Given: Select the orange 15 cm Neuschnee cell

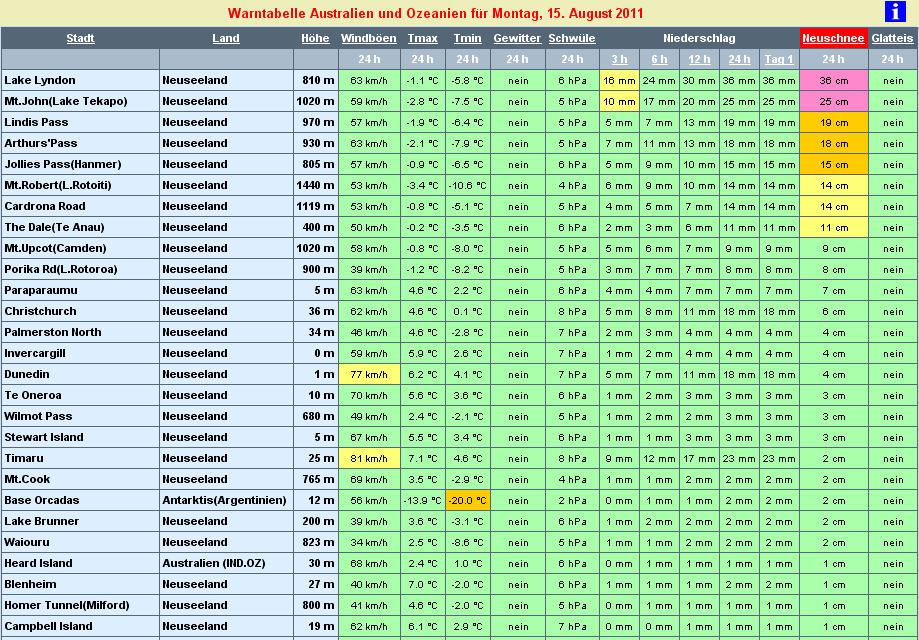Looking at the screenshot, I should point(834,165).
